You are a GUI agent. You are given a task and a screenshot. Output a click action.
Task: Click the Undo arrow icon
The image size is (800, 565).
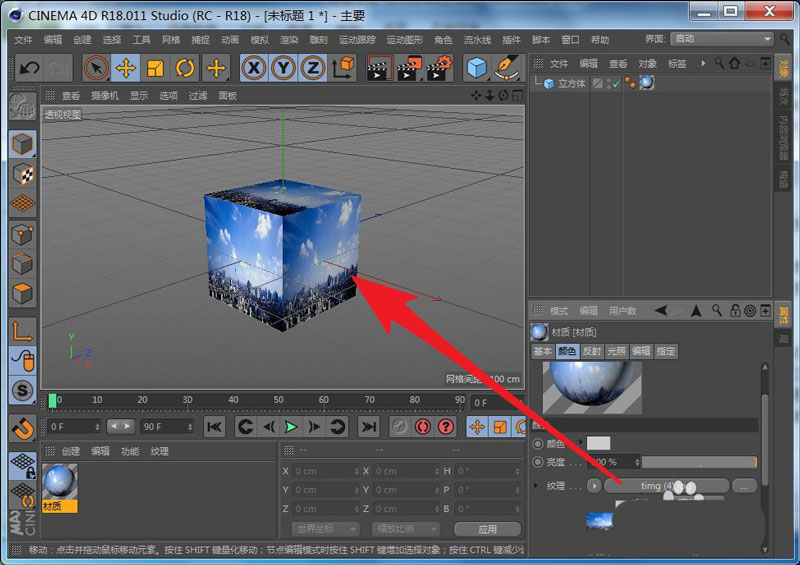tap(30, 68)
